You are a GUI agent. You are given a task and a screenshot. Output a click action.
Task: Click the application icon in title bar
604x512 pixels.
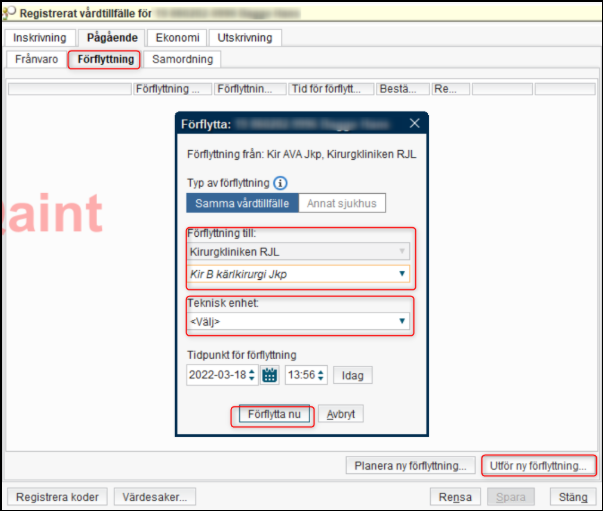coord(12,14)
